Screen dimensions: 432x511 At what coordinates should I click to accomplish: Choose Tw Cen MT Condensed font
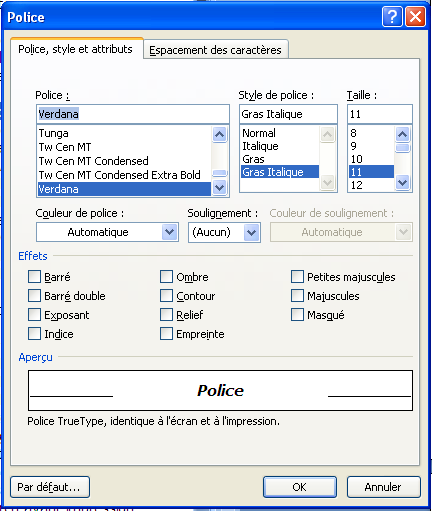pyautogui.click(x=94, y=161)
